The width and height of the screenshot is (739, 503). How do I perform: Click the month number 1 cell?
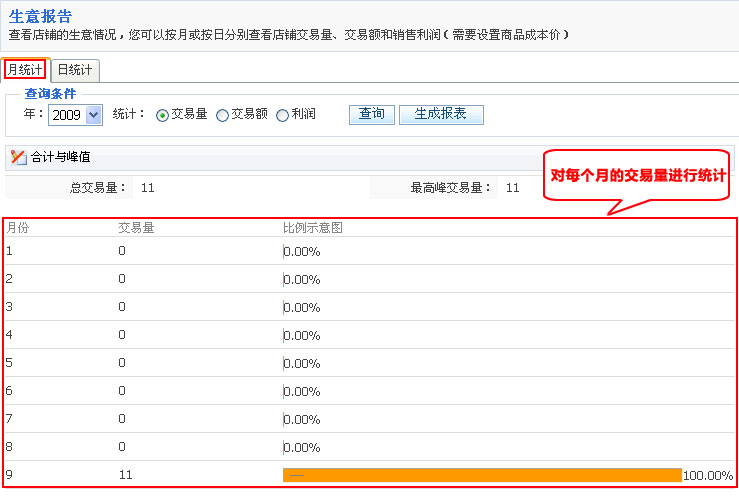click(9, 251)
